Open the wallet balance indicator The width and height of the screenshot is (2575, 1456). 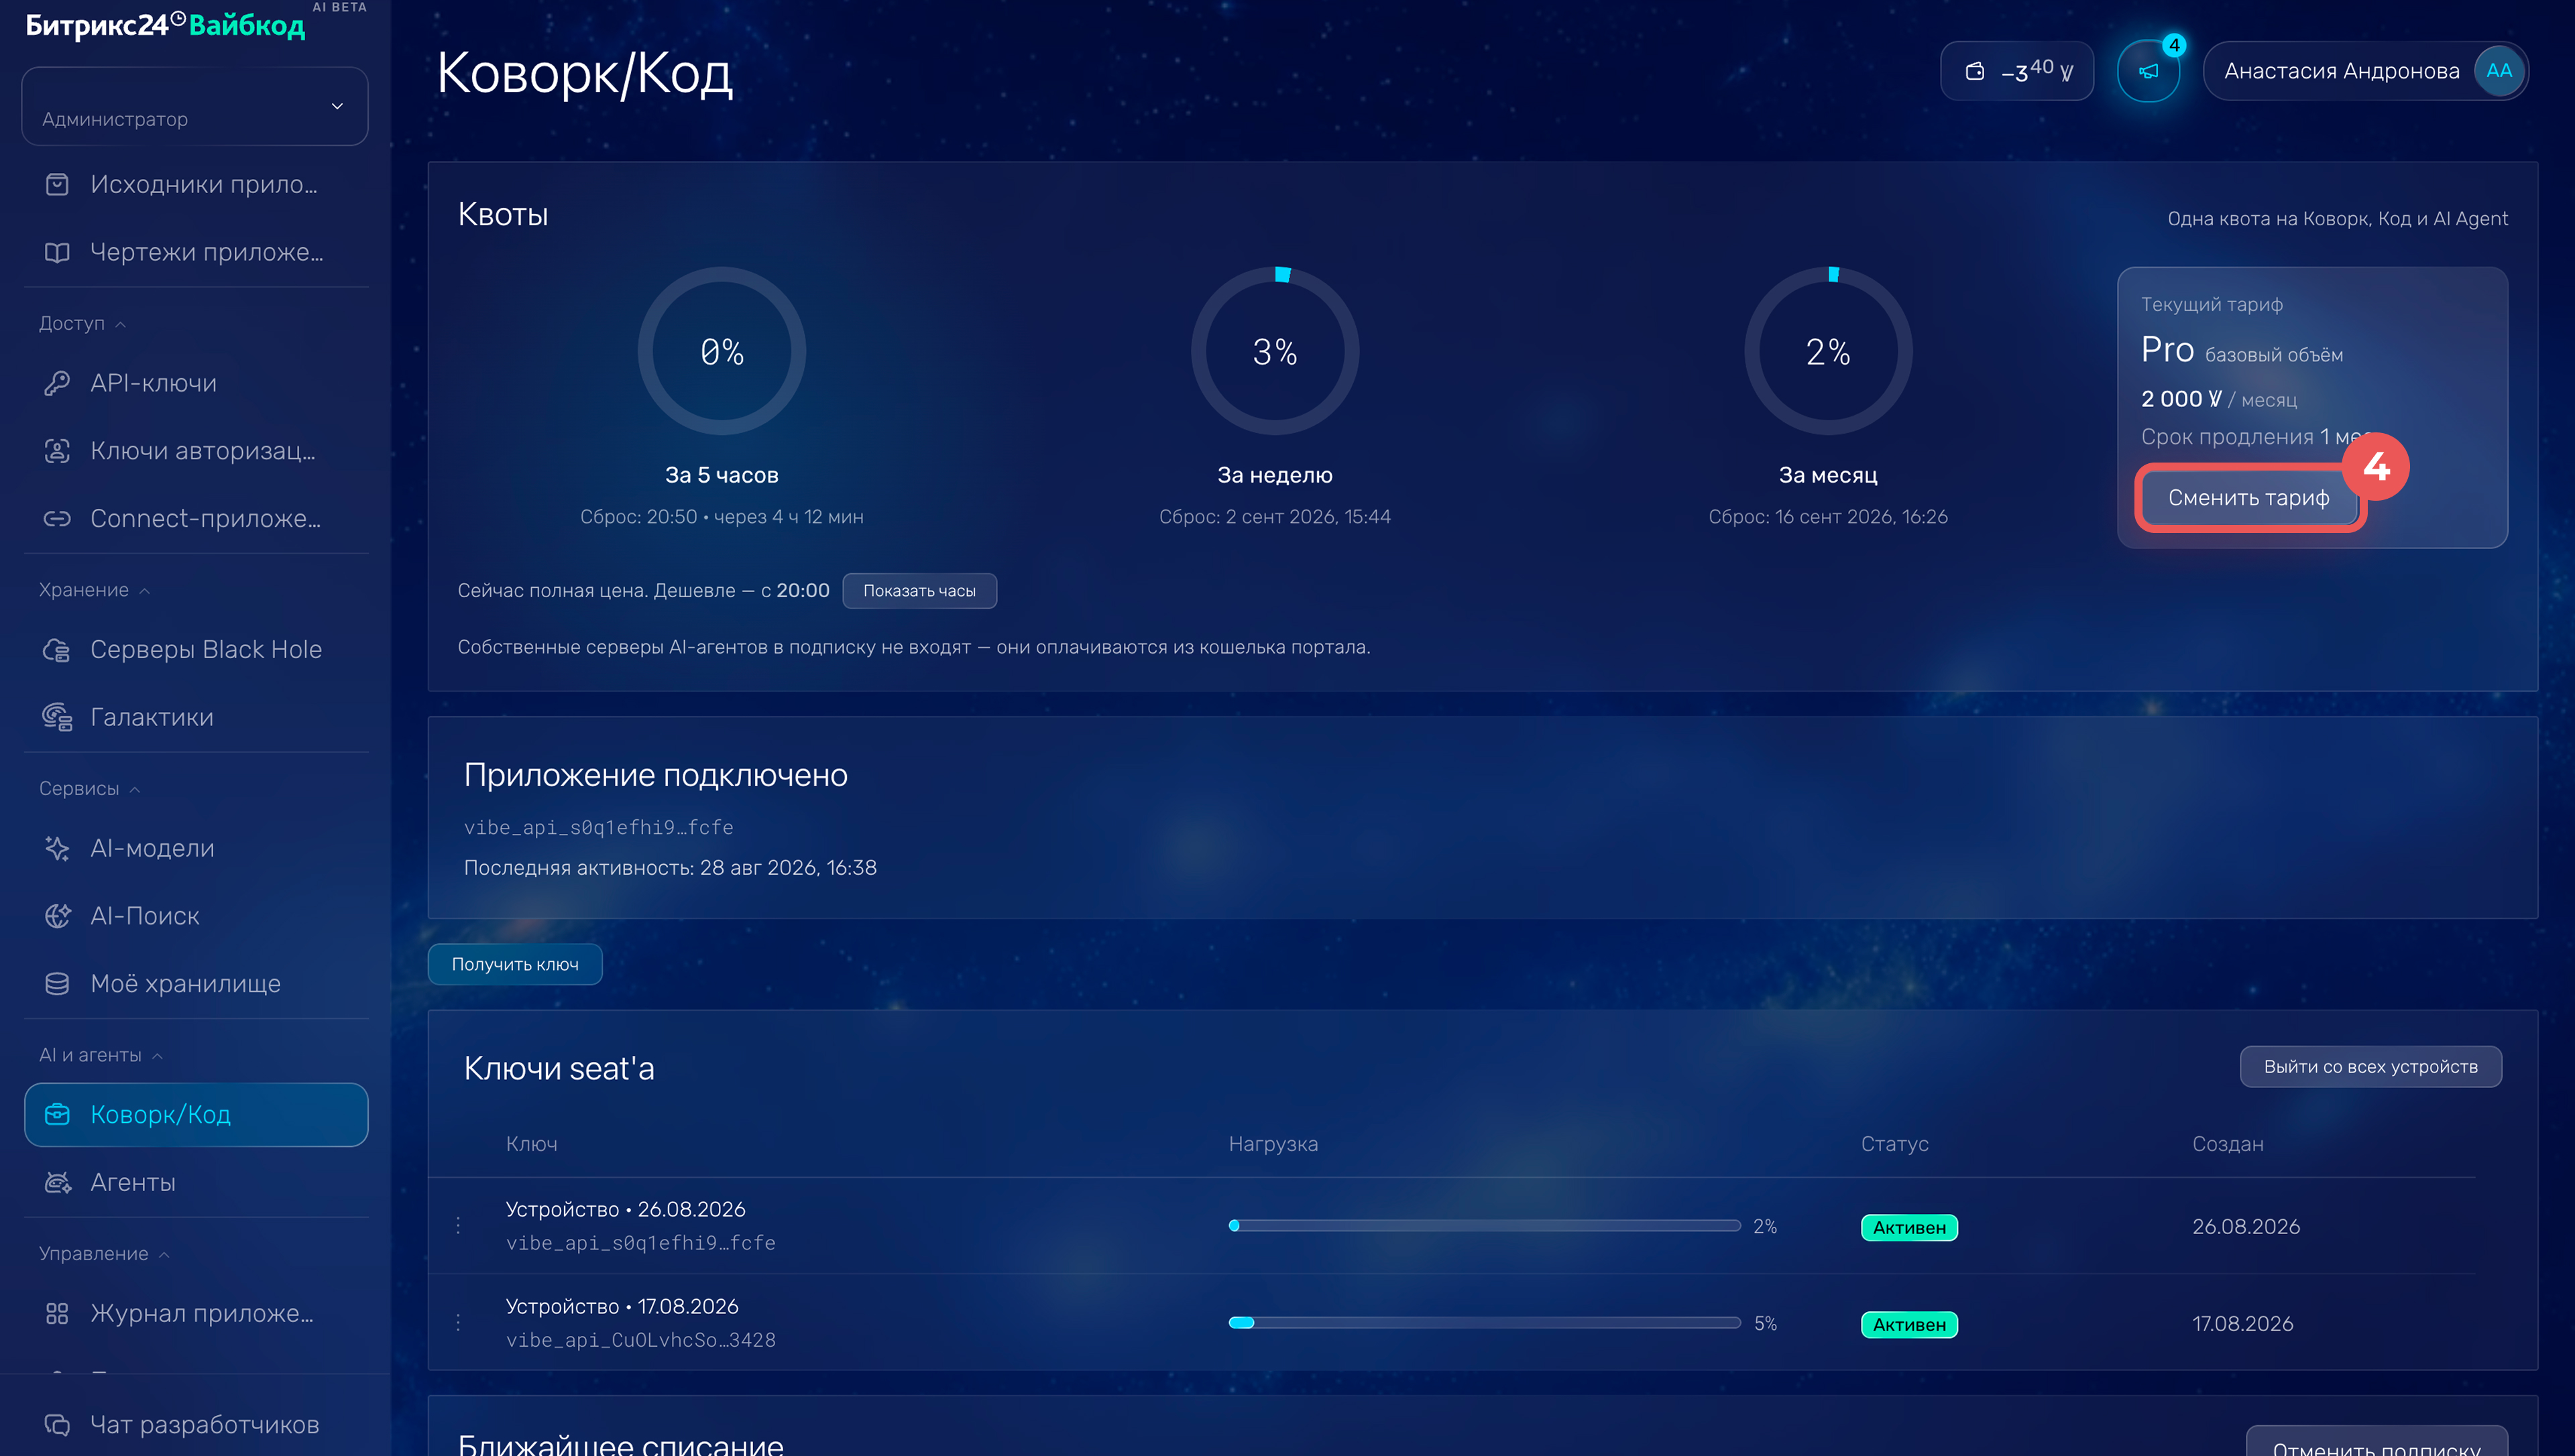(x=2016, y=71)
